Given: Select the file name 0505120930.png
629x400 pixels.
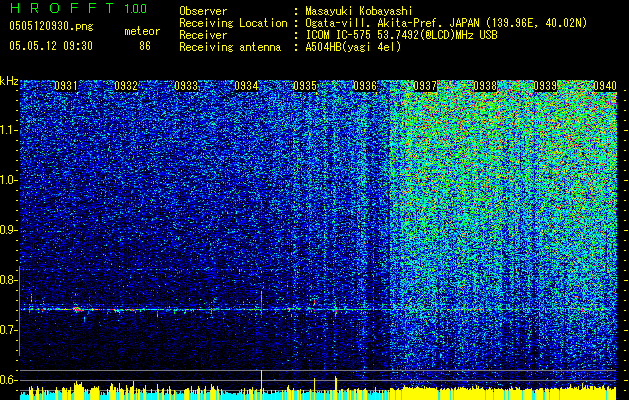Looking at the screenshot, I should coord(51,26).
